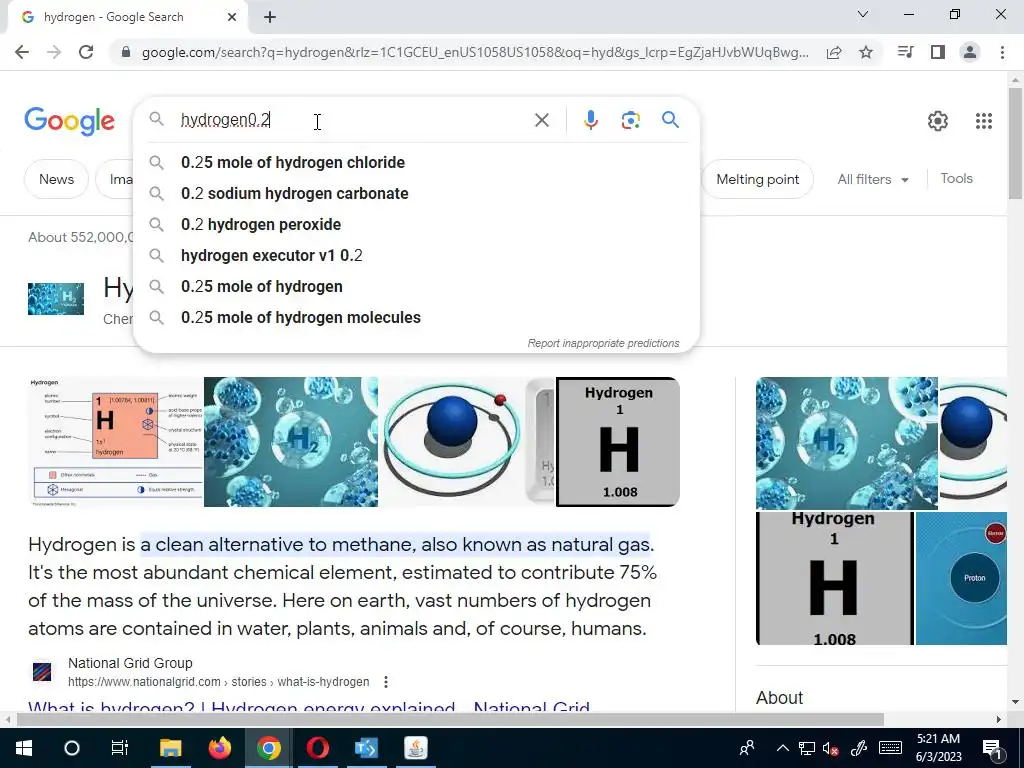Click the nationalgrid.com URL breadcrumb
Image resolution: width=1024 pixels, height=768 pixels.
coord(218,682)
